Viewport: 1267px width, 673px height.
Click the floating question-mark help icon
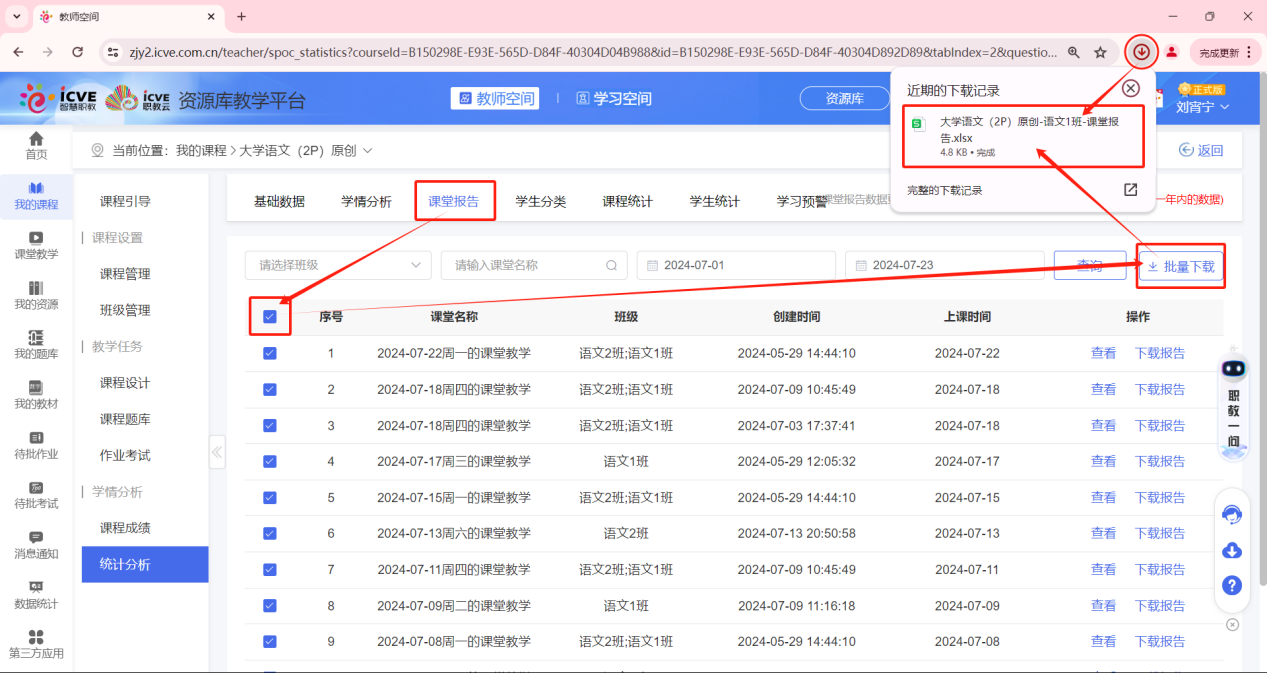tap(1232, 585)
